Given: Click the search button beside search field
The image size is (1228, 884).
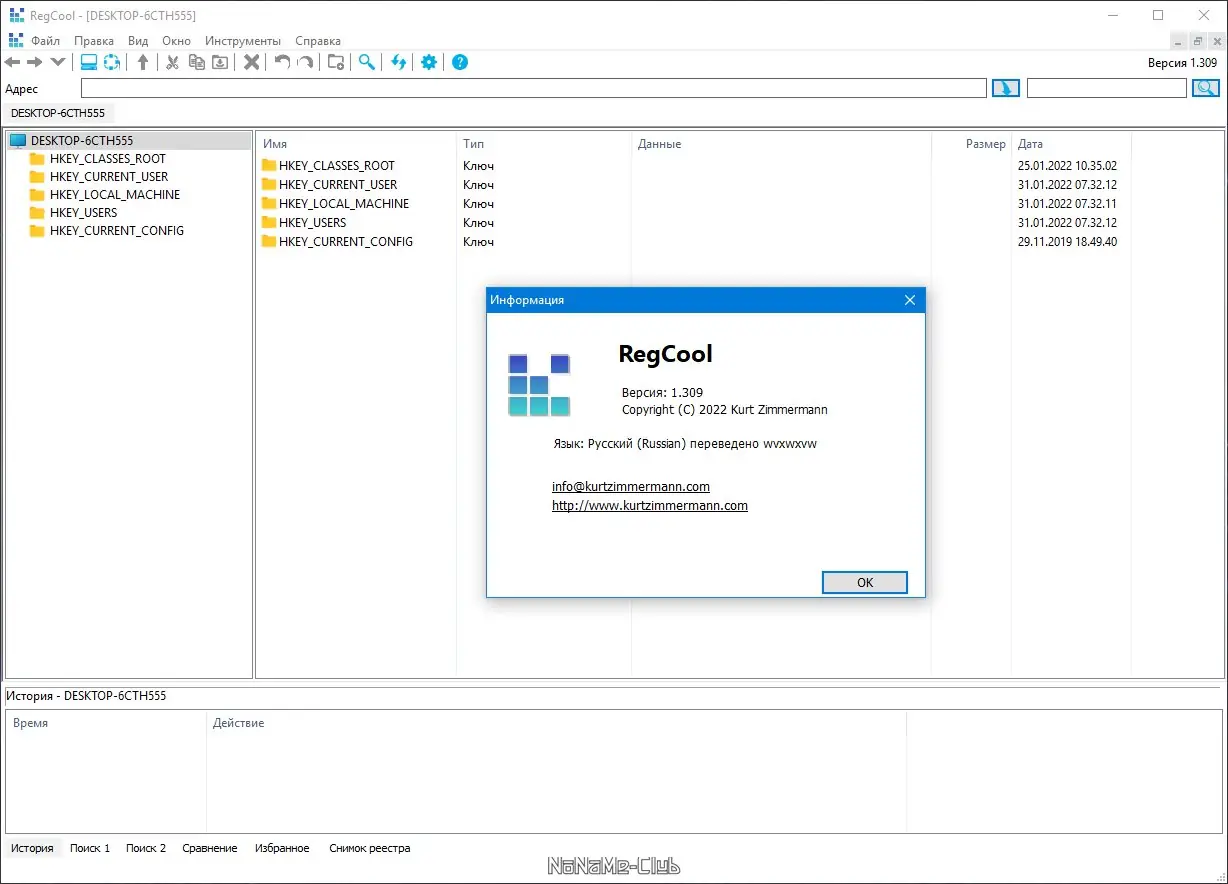Looking at the screenshot, I should tap(1206, 88).
